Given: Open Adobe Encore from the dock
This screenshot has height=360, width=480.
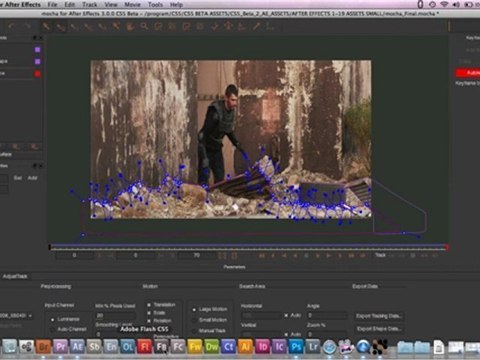Looking at the screenshot, I should pos(111,347).
